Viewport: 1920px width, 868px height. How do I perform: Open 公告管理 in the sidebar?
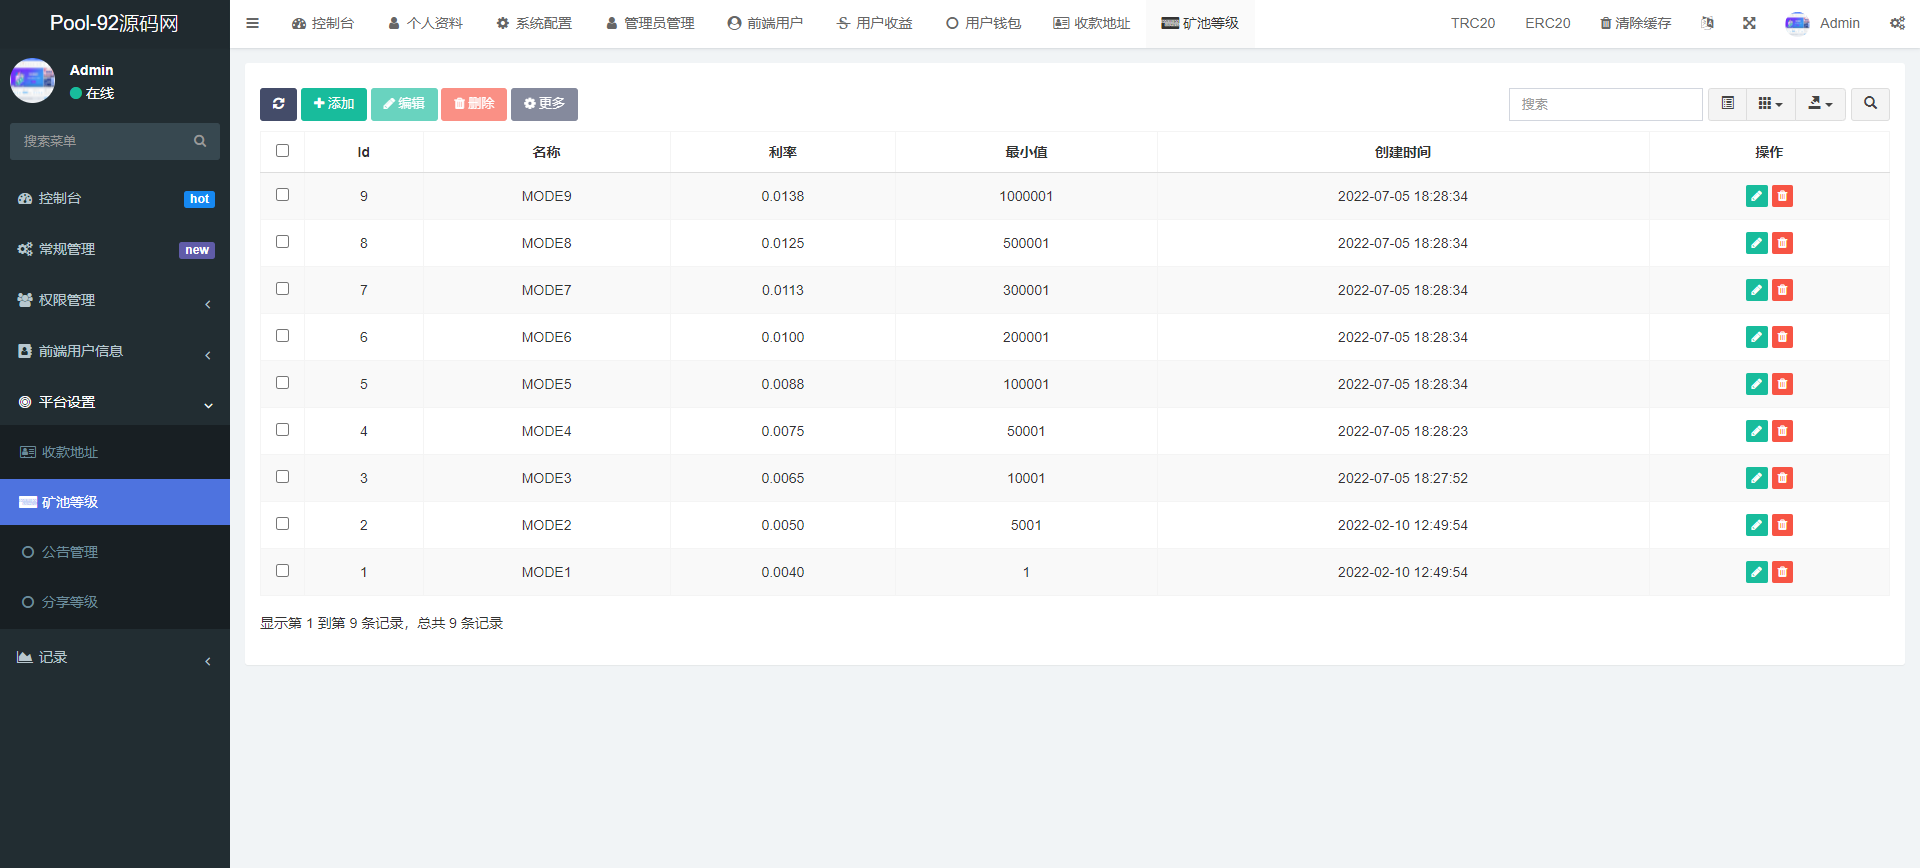[x=70, y=552]
